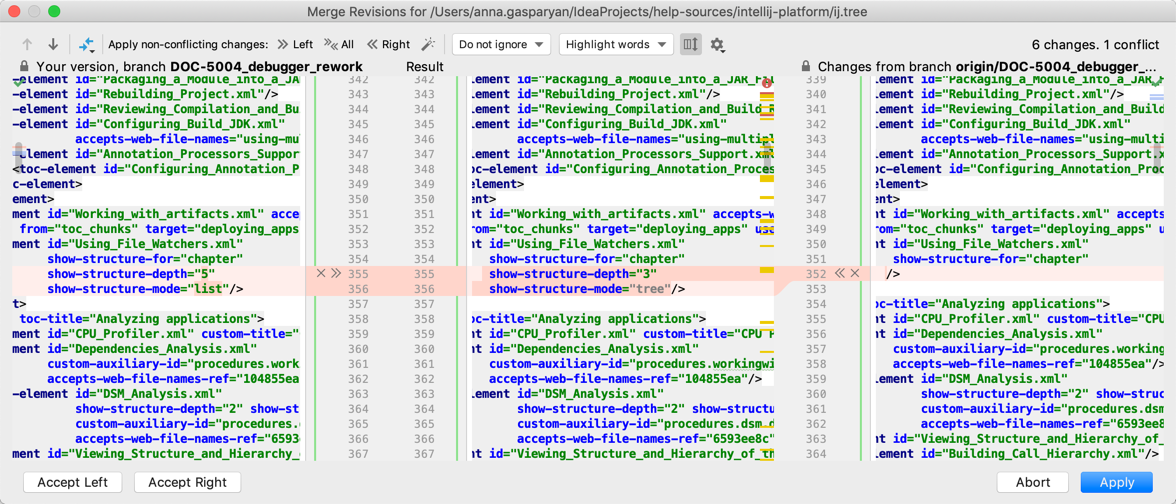Accept right change with chevrons at line 352
Viewport: 1176px width, 504px height.
840,273
